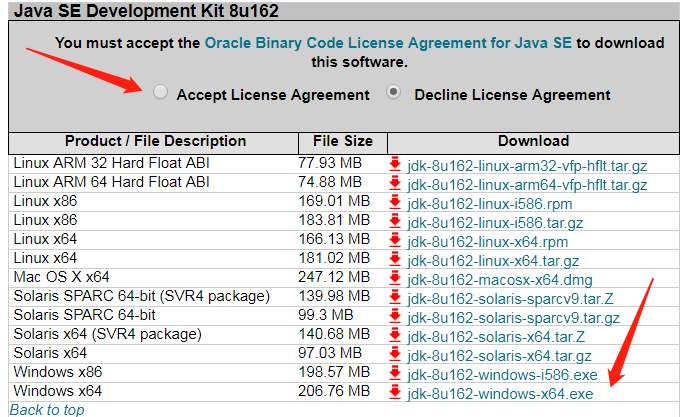Click the Windows x64 description
This screenshot has height=417, width=681.
57,391
